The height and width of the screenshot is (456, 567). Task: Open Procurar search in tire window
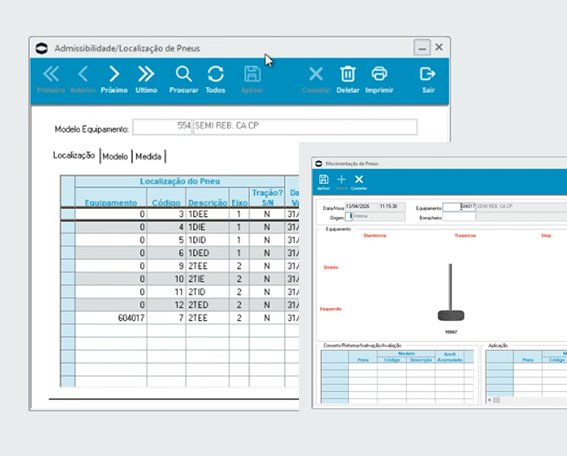(x=184, y=80)
